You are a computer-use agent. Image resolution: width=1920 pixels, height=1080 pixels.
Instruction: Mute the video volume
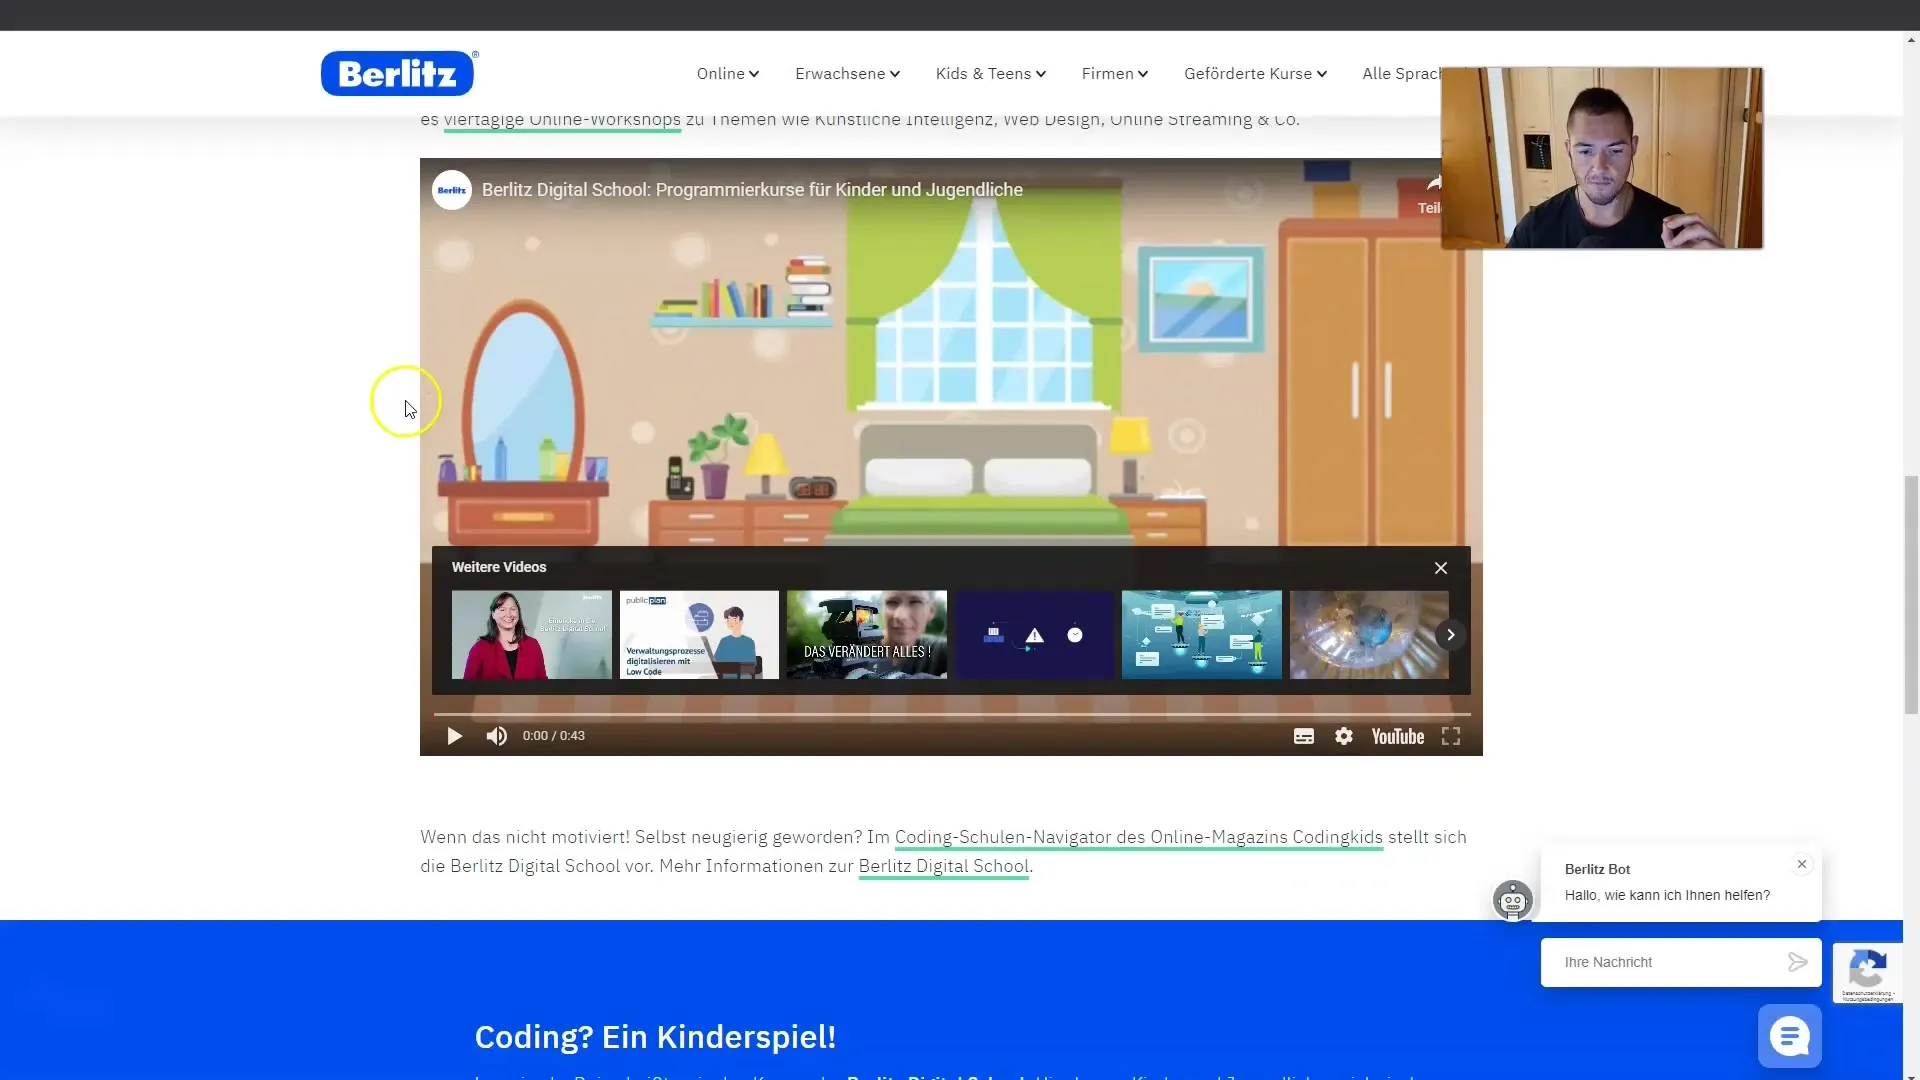point(497,736)
